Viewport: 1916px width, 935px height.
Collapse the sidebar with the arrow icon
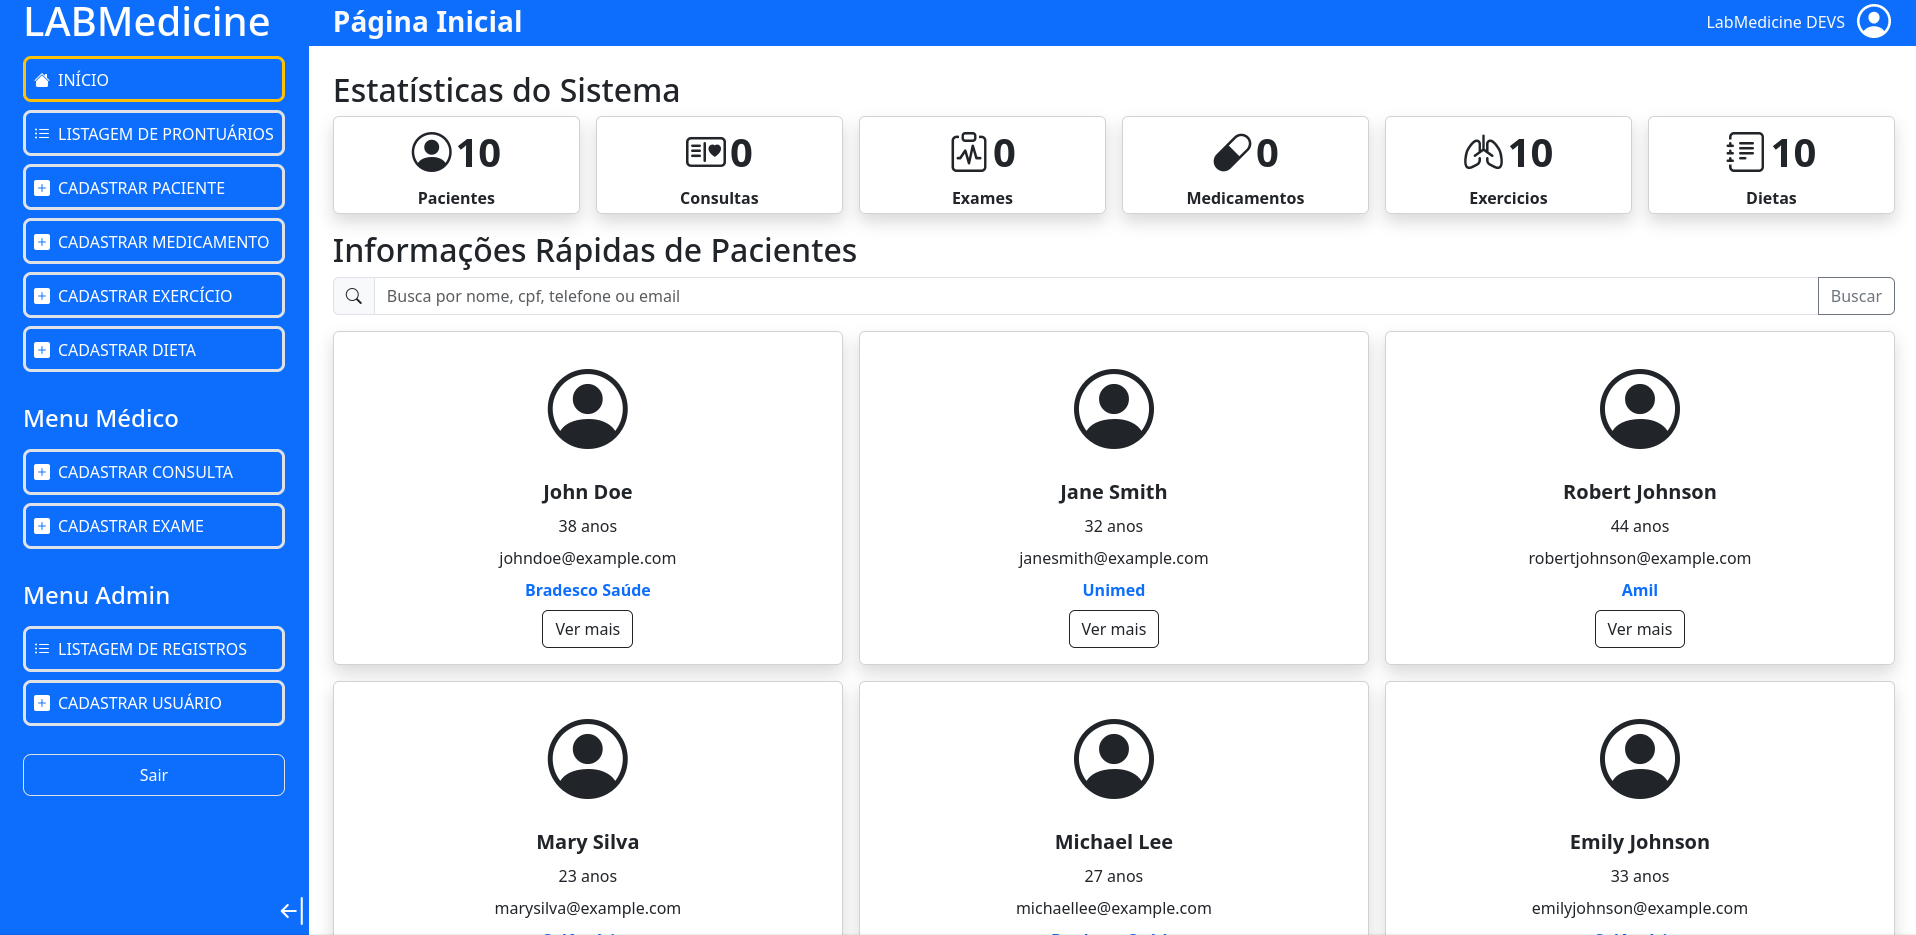tap(291, 911)
